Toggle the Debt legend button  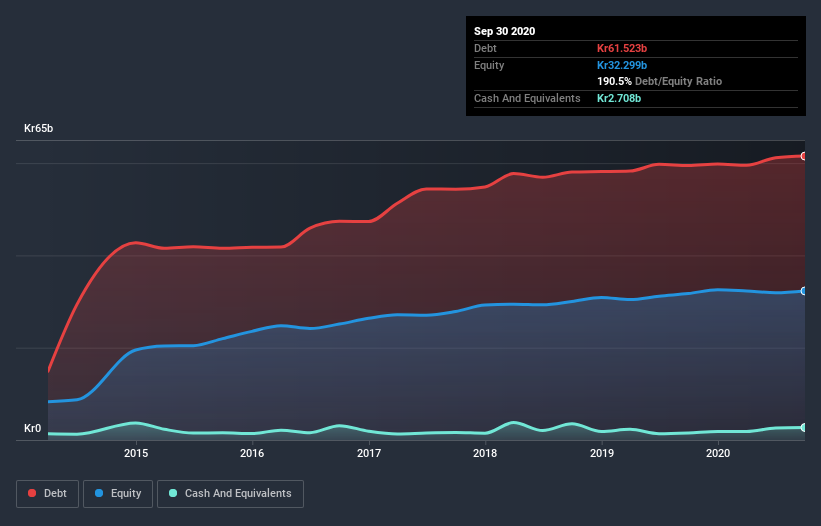pos(47,494)
